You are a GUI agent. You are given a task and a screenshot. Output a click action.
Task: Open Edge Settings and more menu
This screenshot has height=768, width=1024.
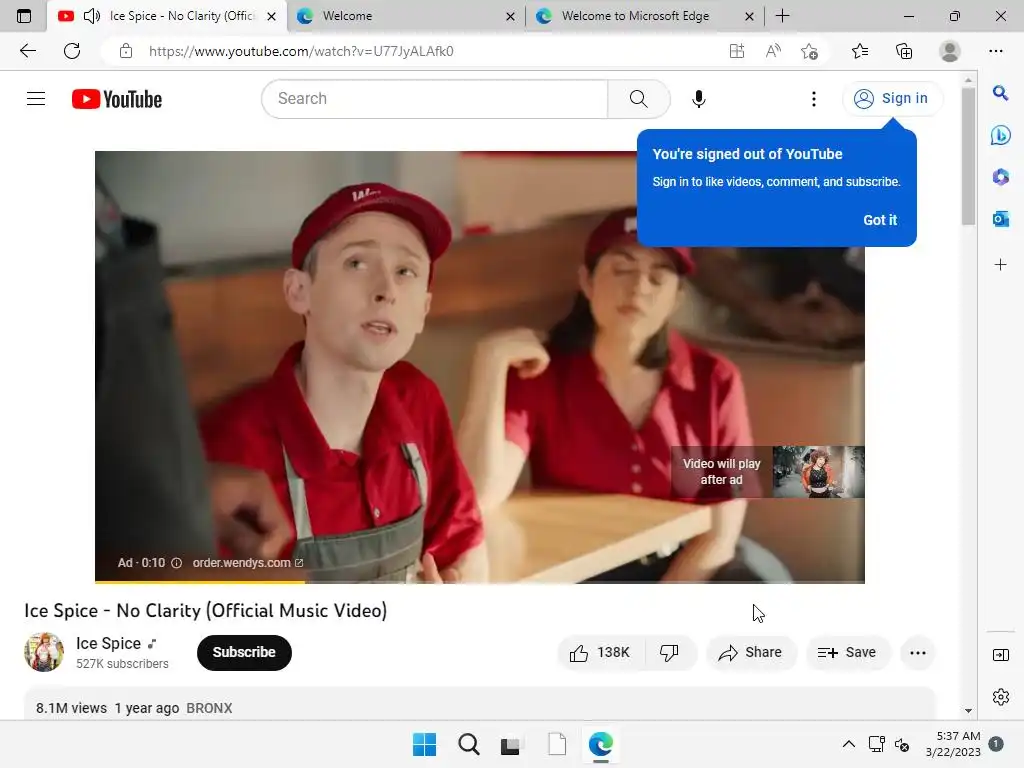[x=995, y=51]
